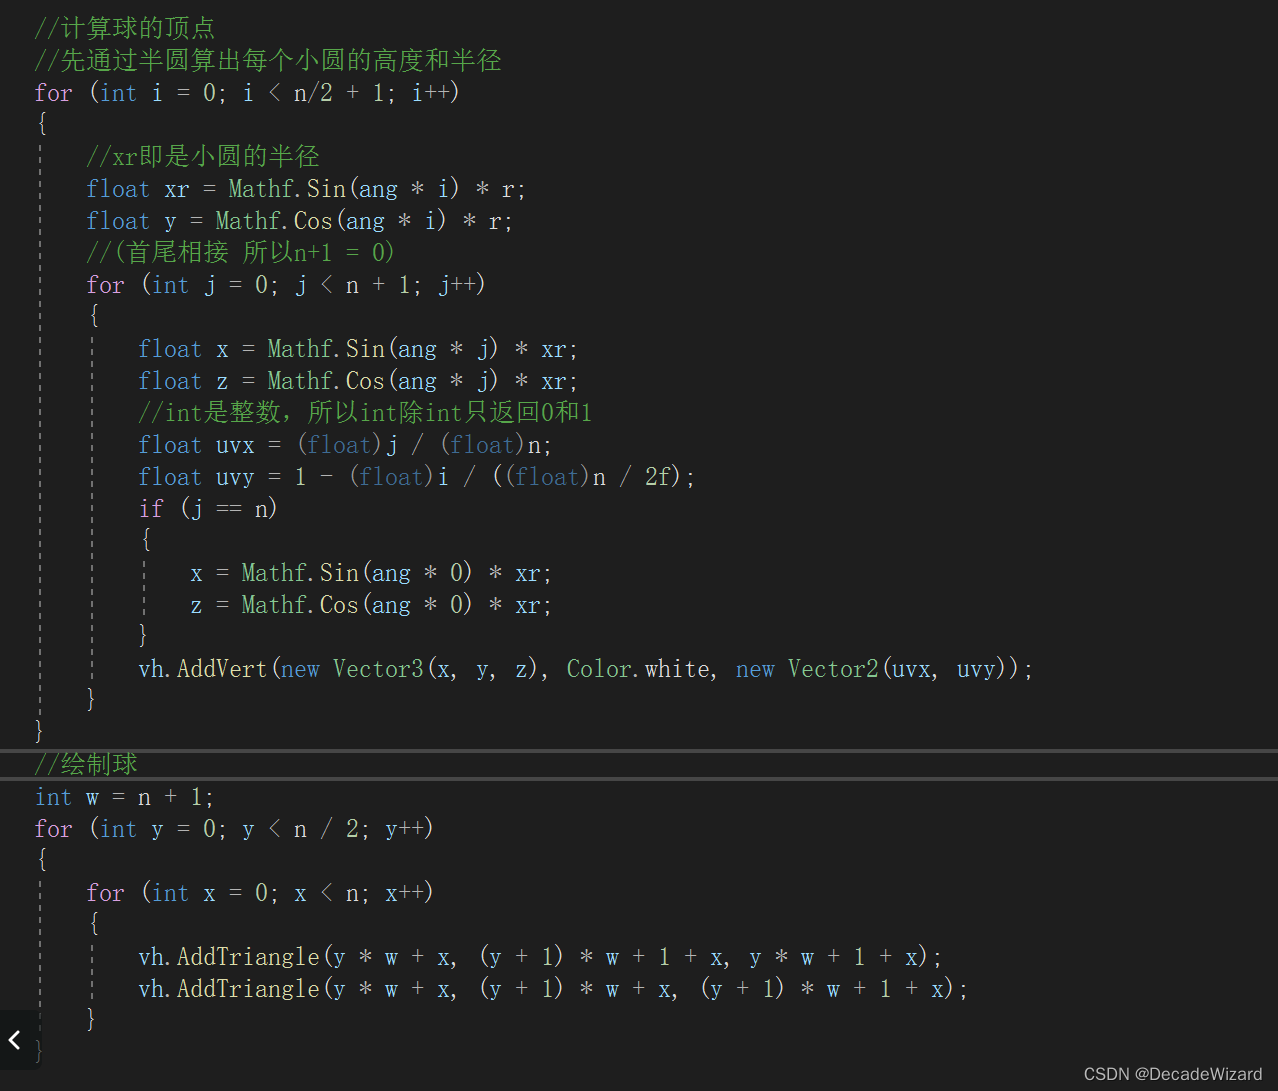Screen dimensions: 1278x1091
Task: Click the first vh.AddTriangle line ending 'y * w + 1 + x)'
Action: coord(540,957)
